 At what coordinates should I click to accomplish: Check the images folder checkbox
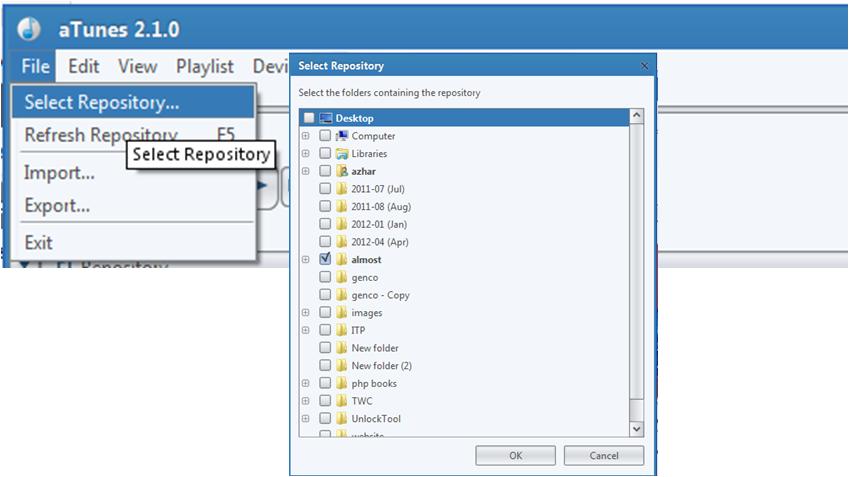coord(325,312)
